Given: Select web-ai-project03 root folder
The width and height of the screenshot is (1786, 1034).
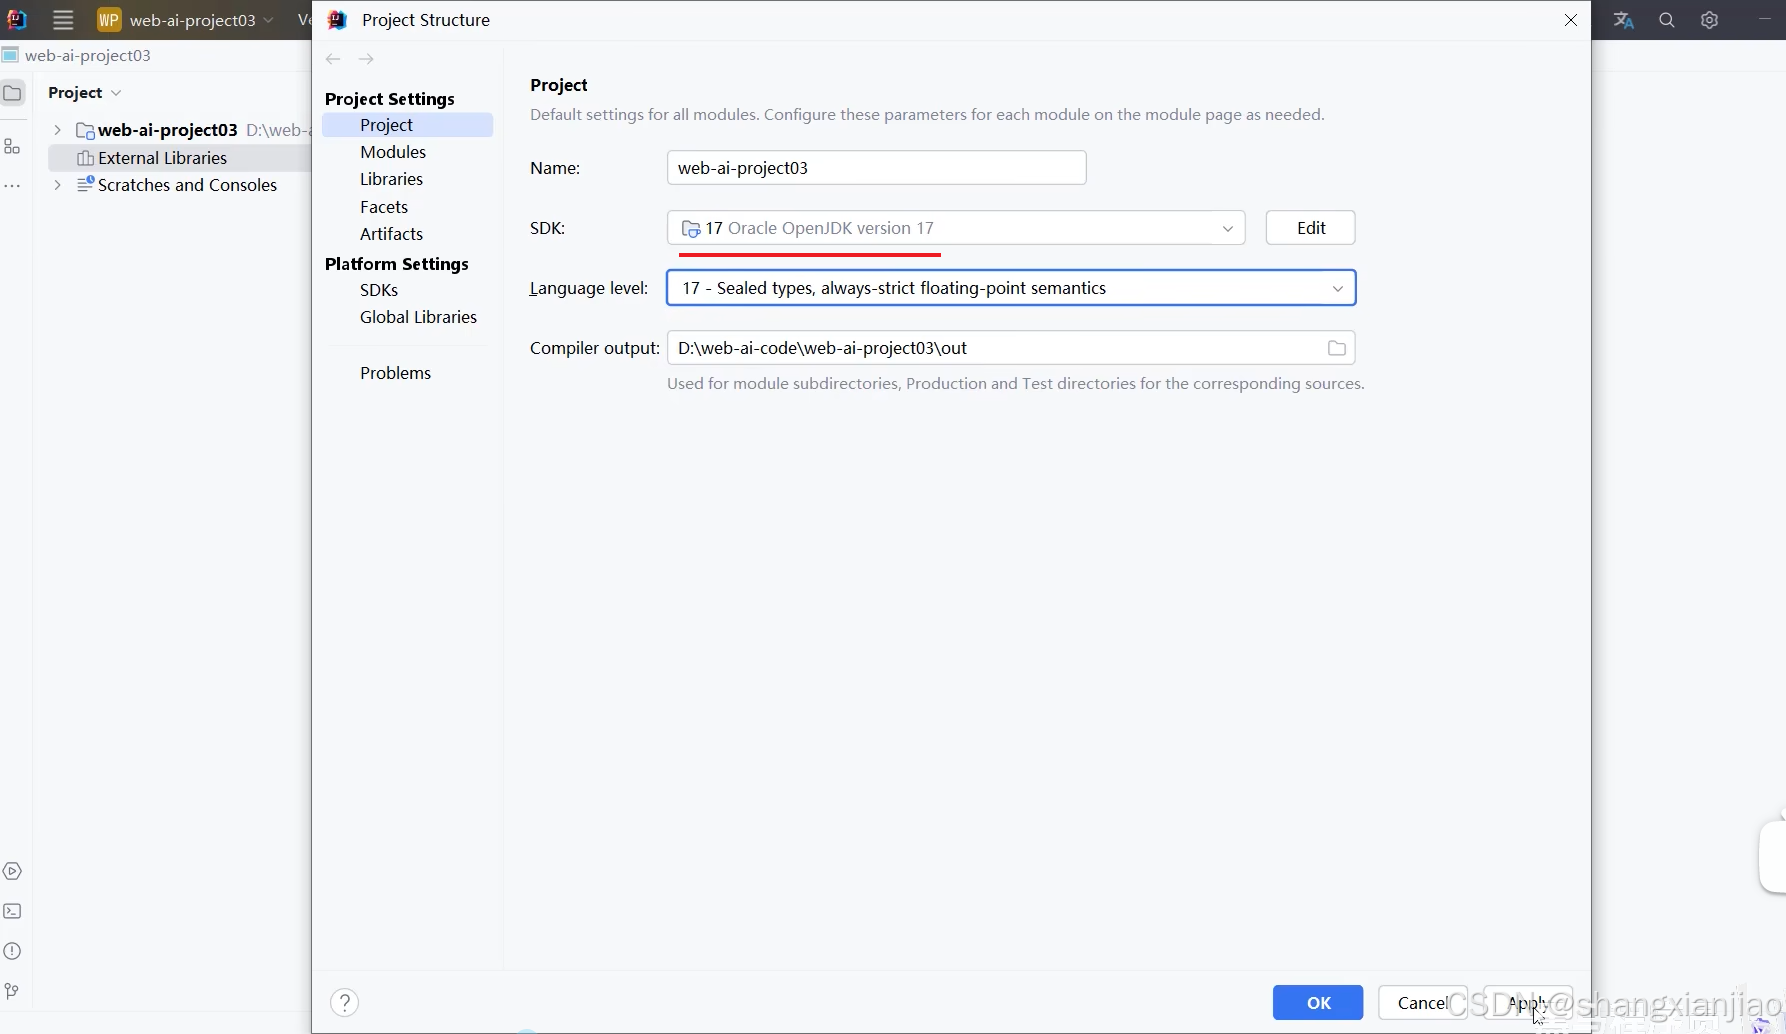Looking at the screenshot, I should click(167, 130).
